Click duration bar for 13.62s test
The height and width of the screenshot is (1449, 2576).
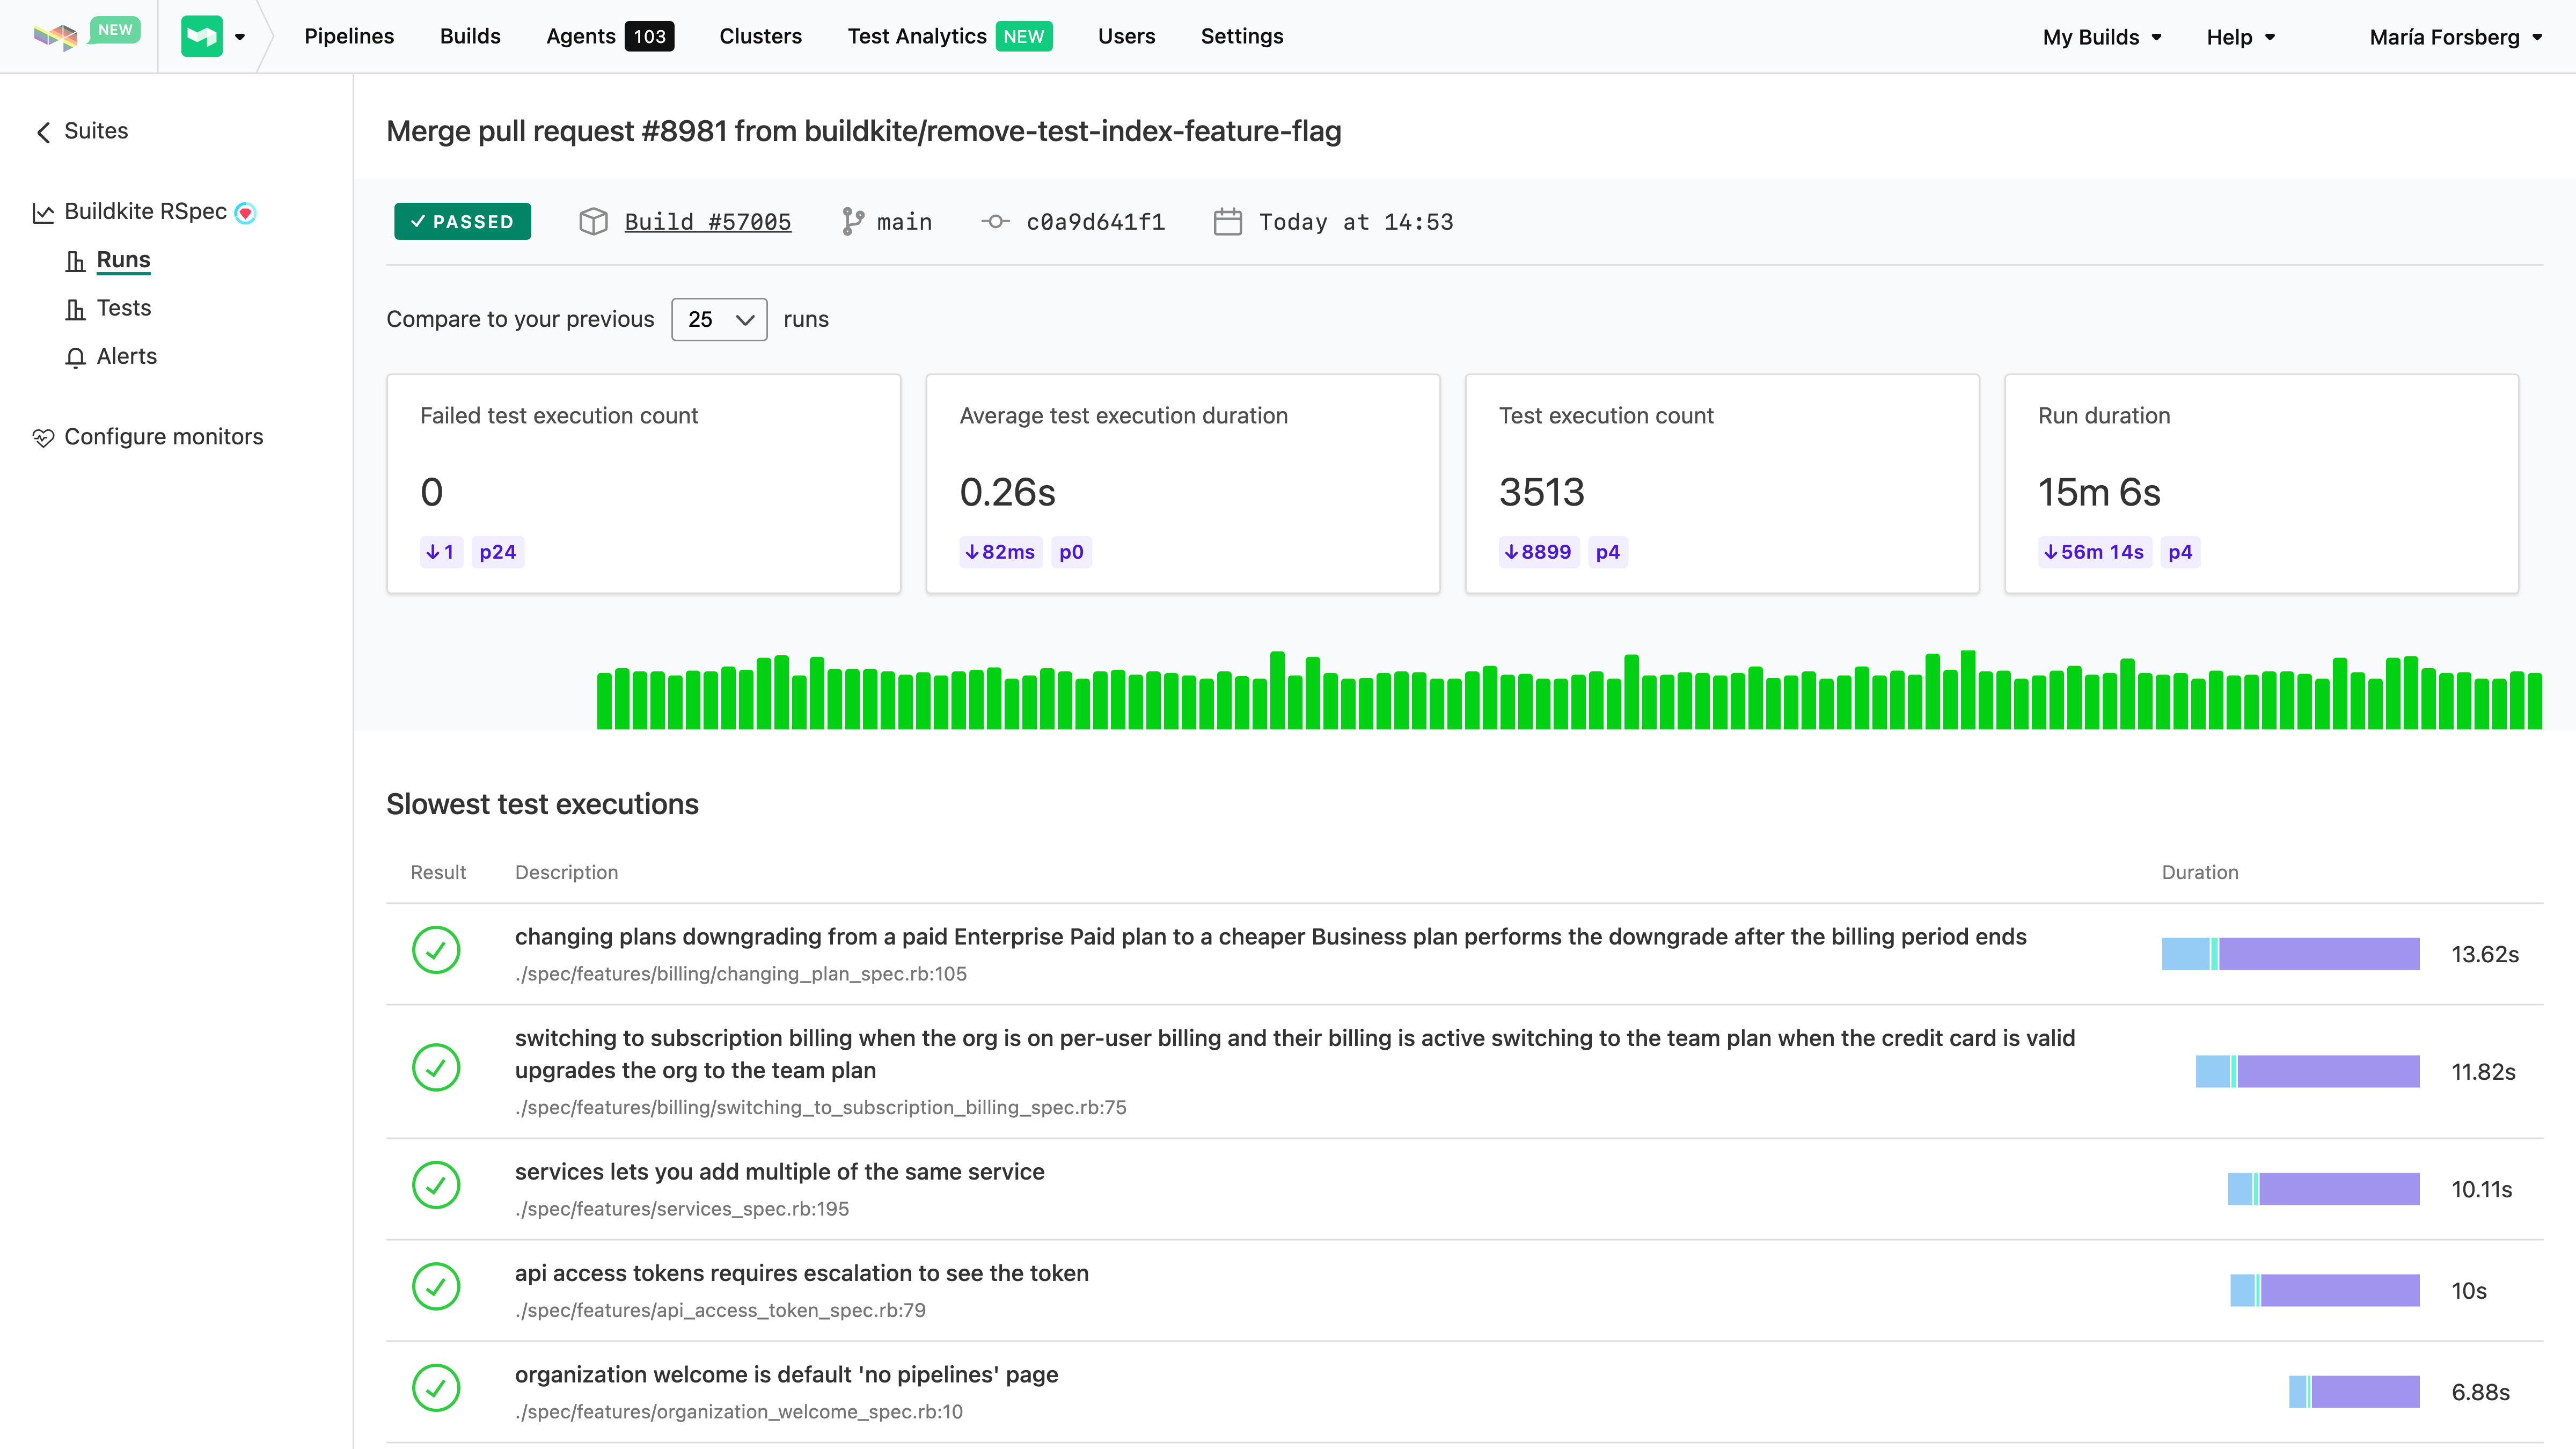[2290, 954]
